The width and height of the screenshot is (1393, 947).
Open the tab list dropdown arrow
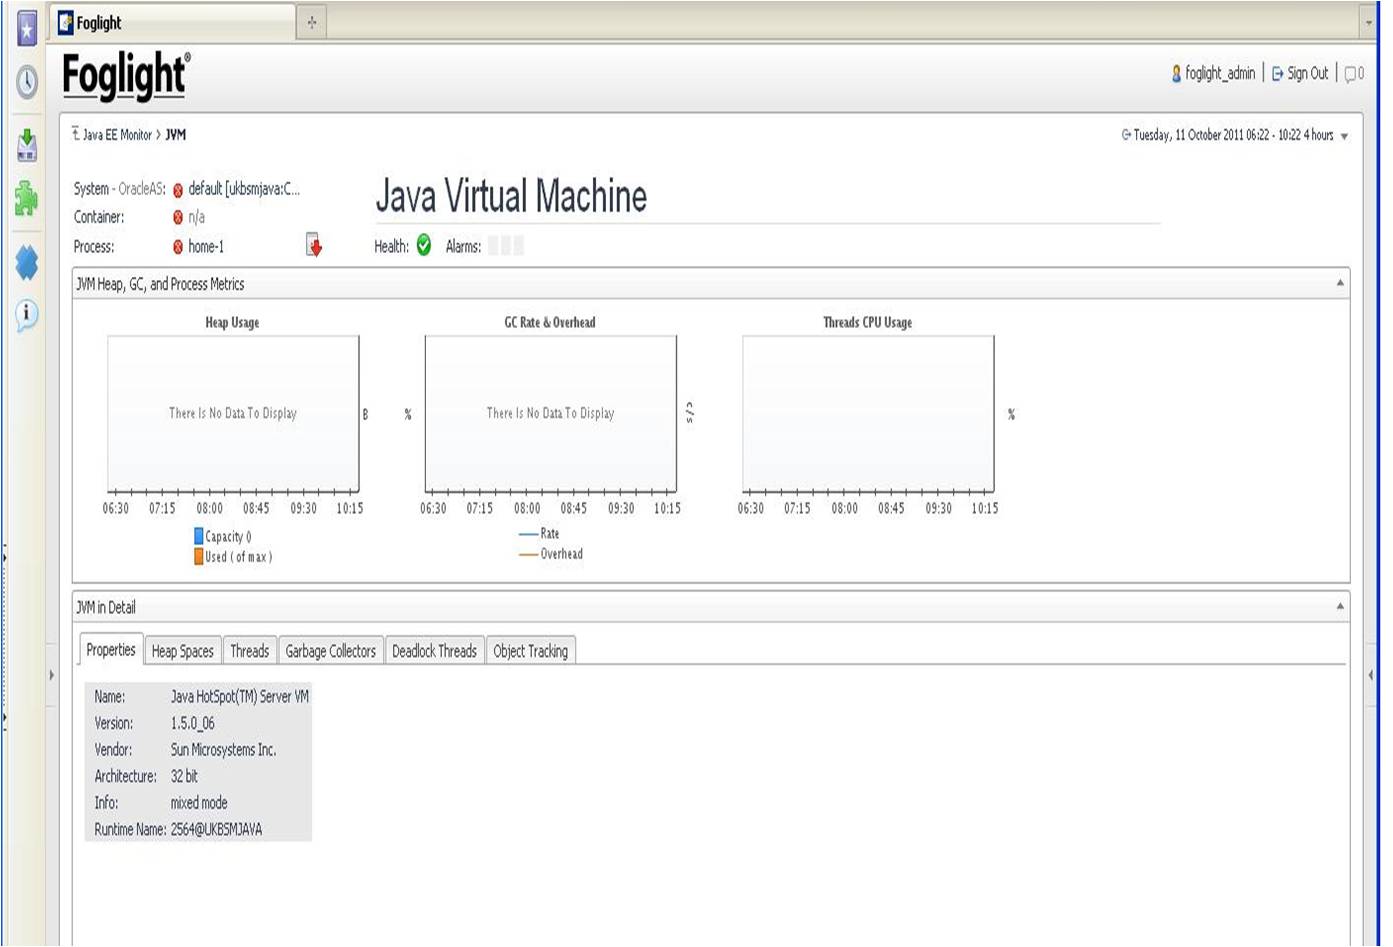click(1369, 22)
